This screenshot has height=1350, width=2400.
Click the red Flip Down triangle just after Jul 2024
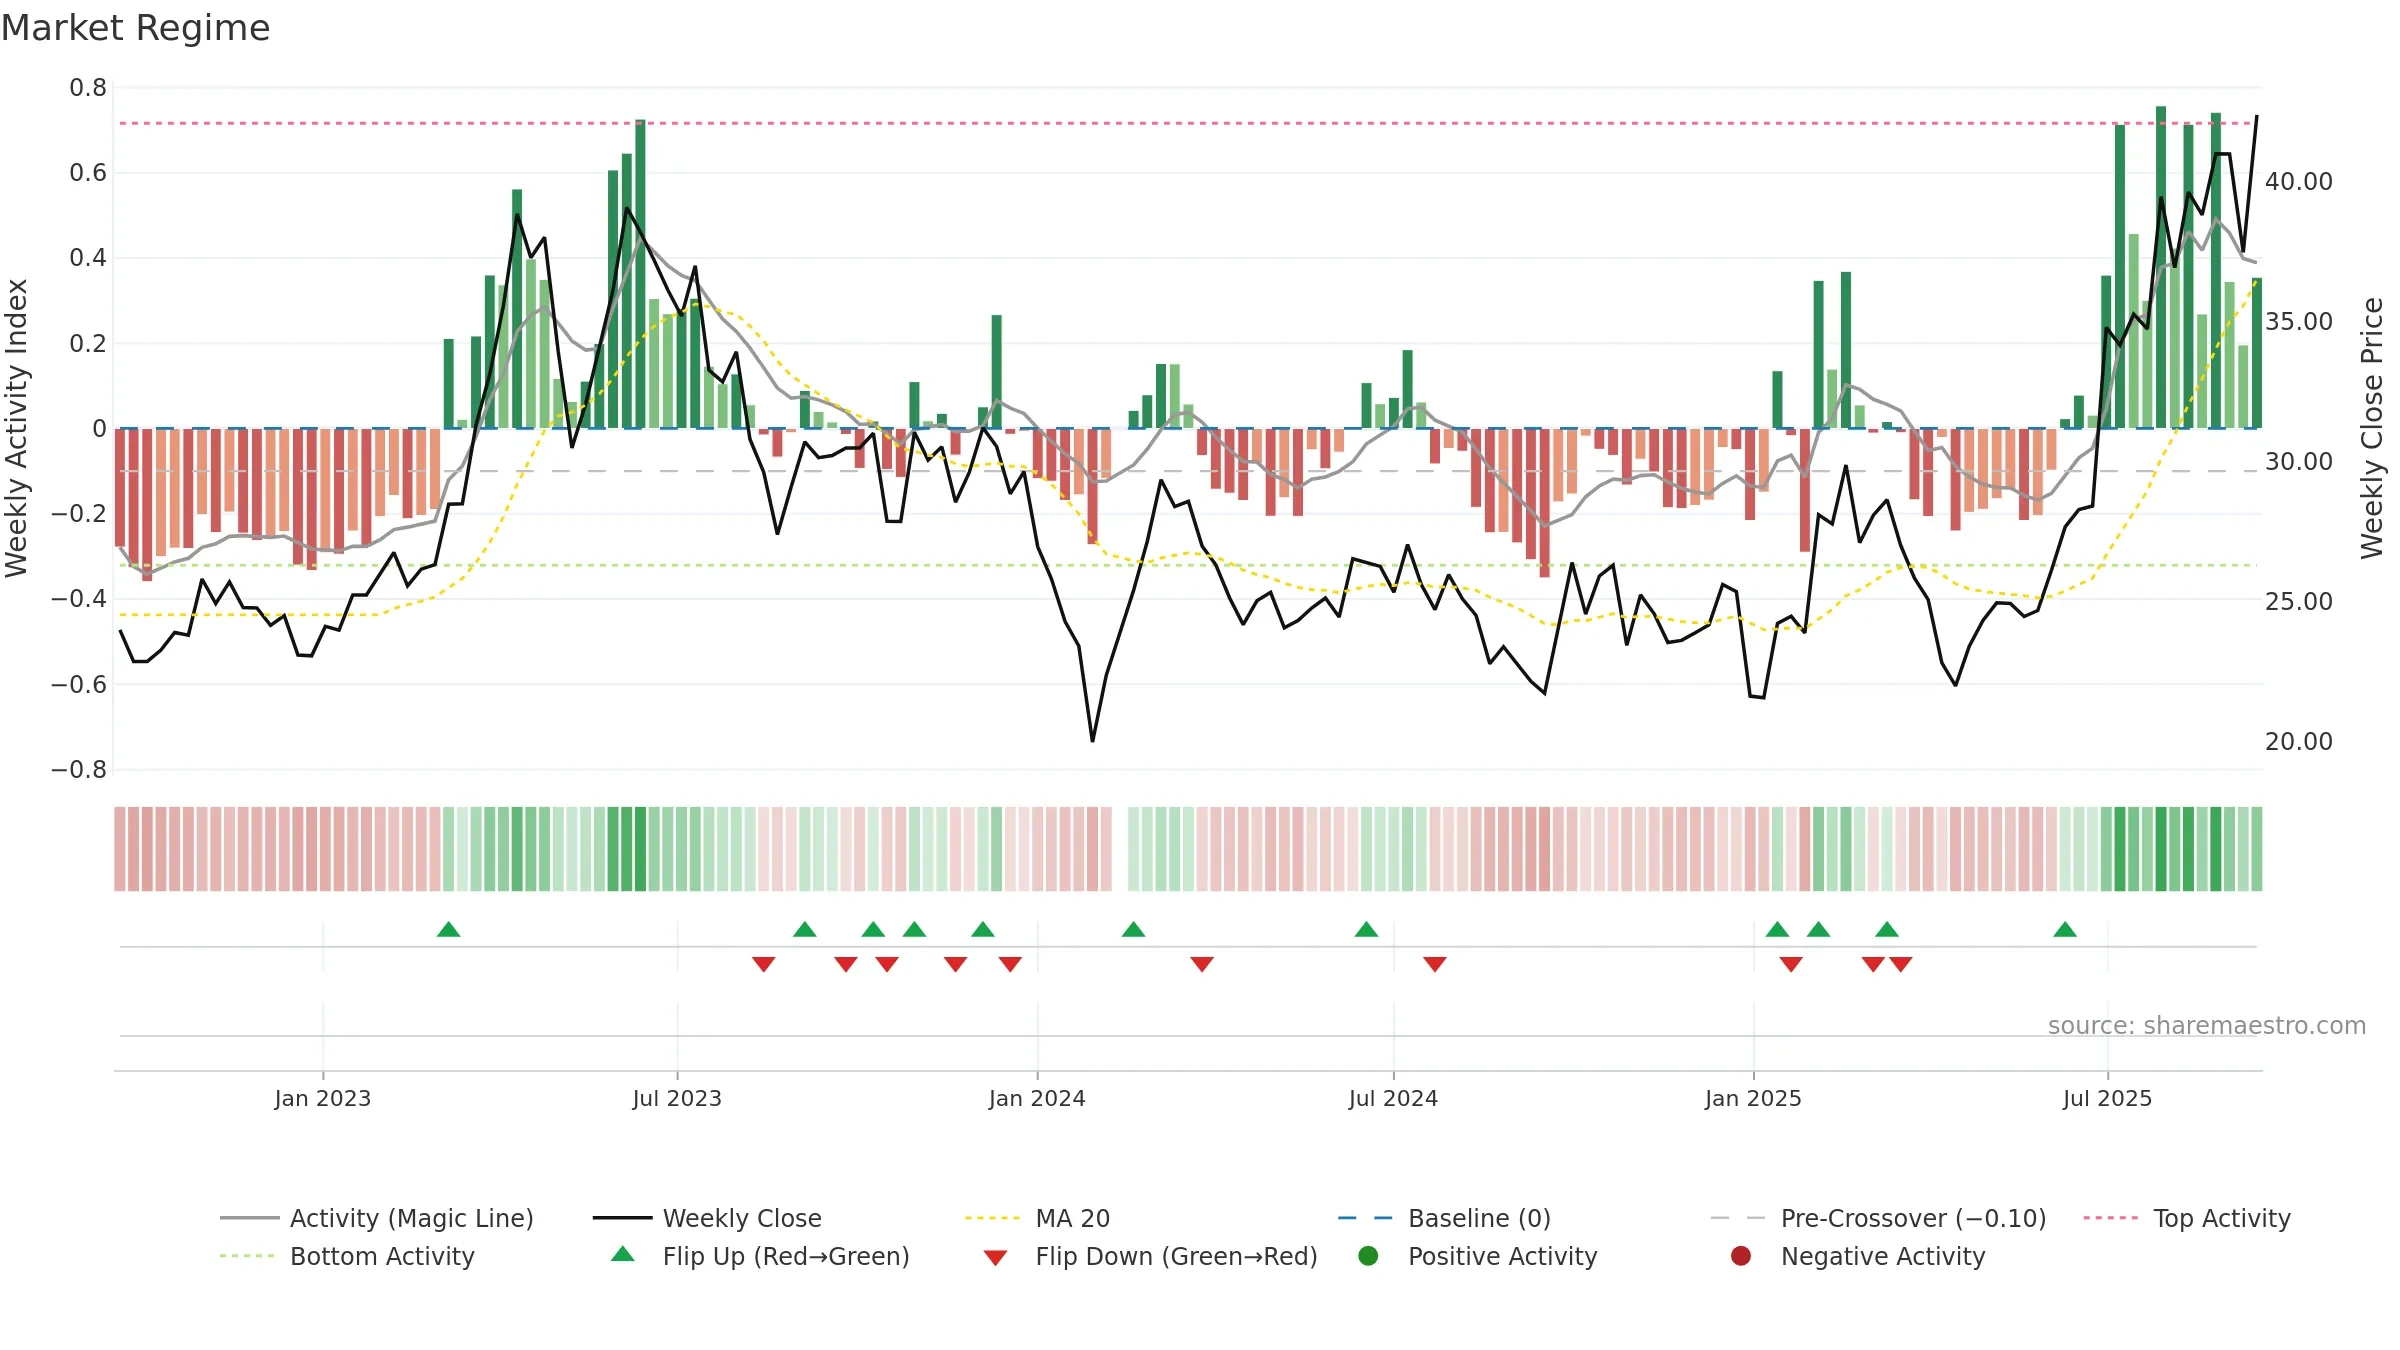[1435, 964]
